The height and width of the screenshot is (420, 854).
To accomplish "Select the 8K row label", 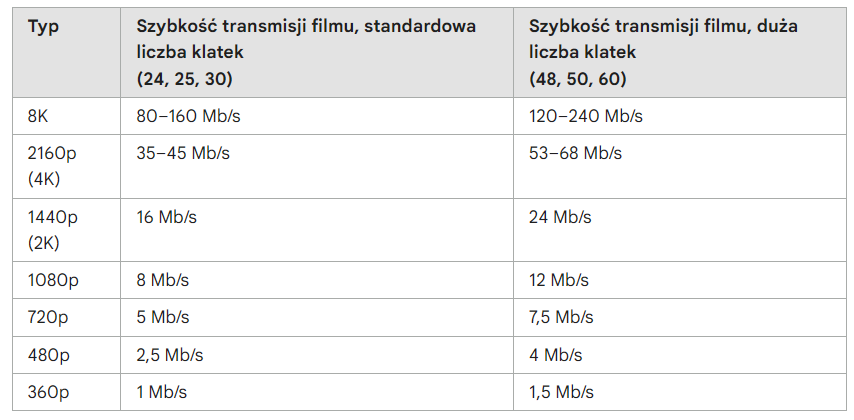I will click(x=38, y=116).
